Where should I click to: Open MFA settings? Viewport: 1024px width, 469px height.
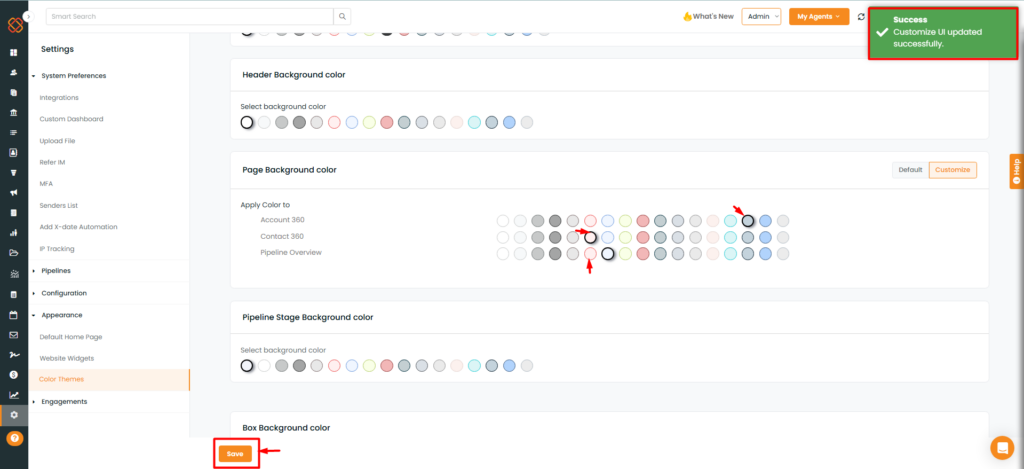pos(46,184)
